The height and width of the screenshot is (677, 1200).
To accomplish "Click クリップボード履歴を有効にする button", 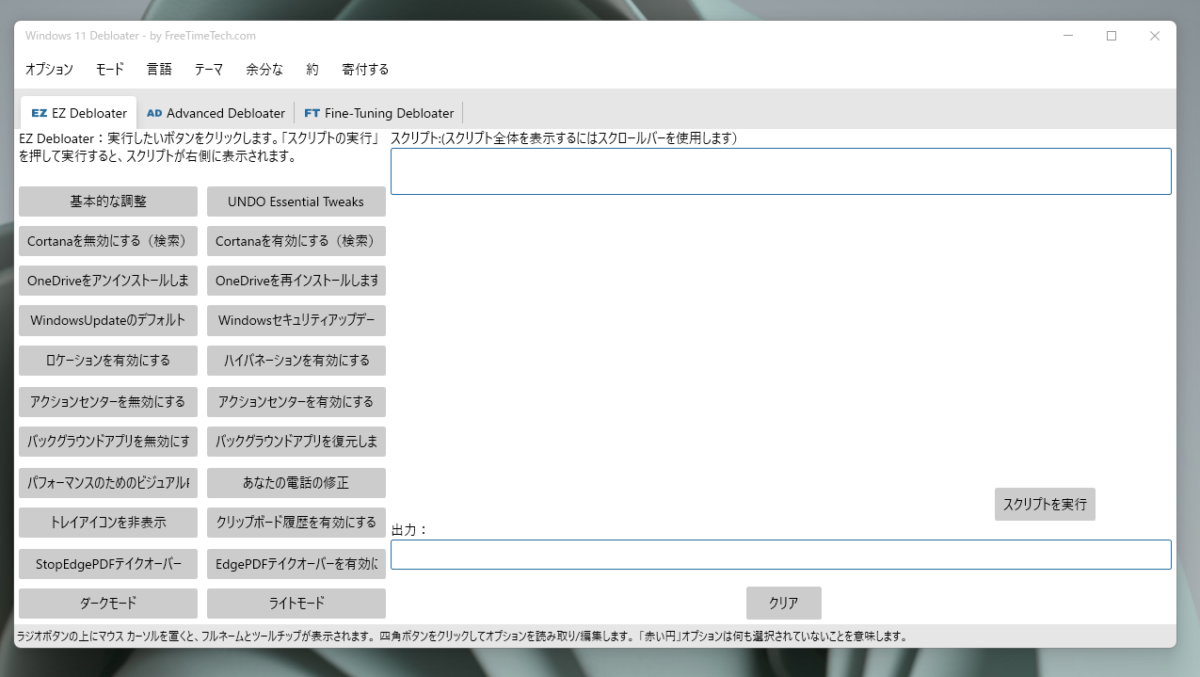I will (296, 523).
